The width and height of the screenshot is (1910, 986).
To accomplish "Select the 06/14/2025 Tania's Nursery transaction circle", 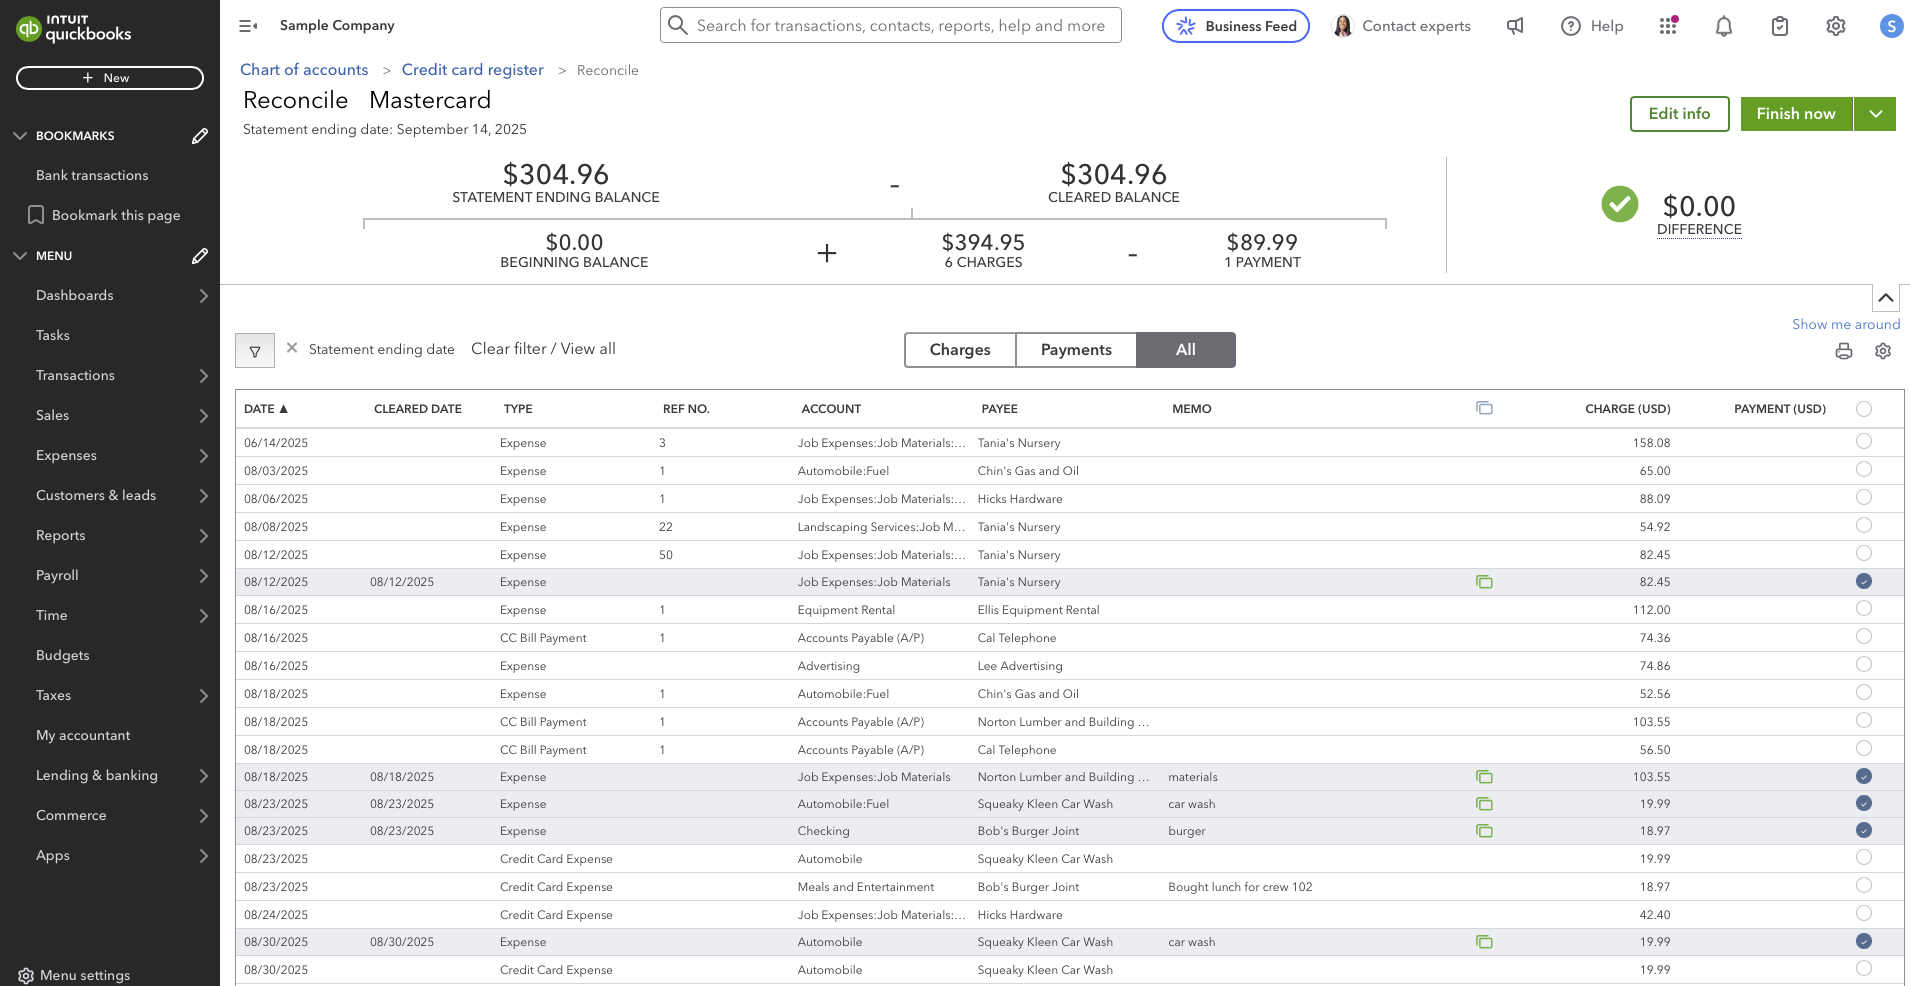I will tap(1864, 442).
